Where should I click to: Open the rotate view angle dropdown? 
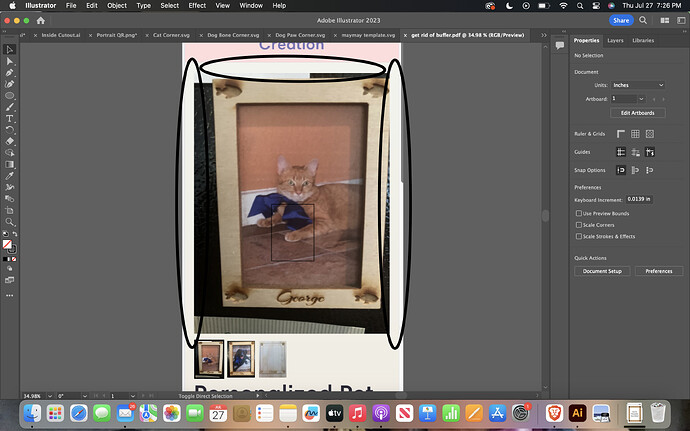(84, 396)
